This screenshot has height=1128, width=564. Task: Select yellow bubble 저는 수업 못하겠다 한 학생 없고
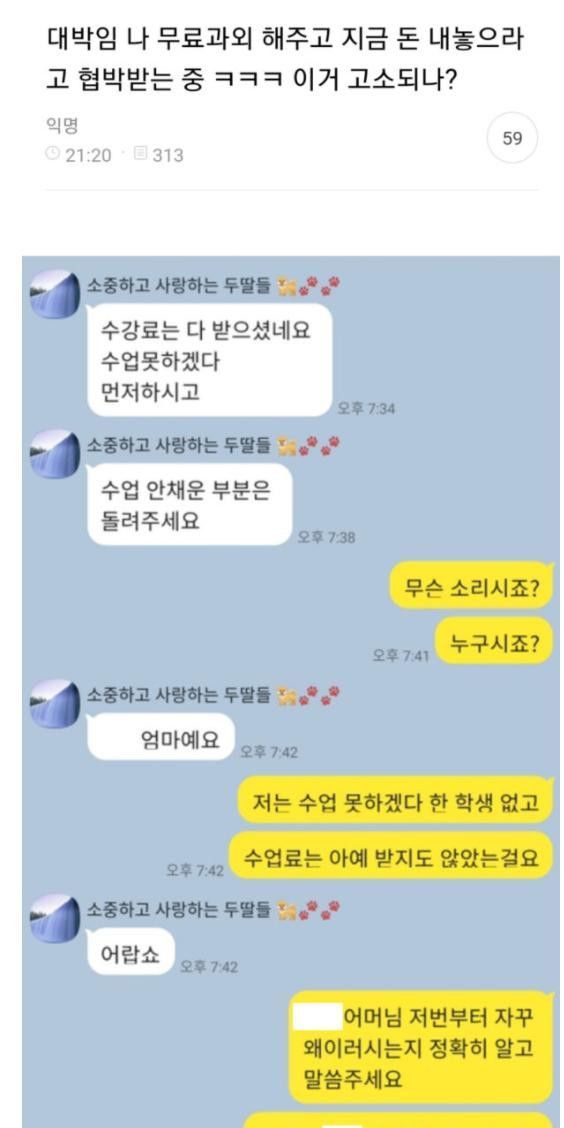[396, 801]
